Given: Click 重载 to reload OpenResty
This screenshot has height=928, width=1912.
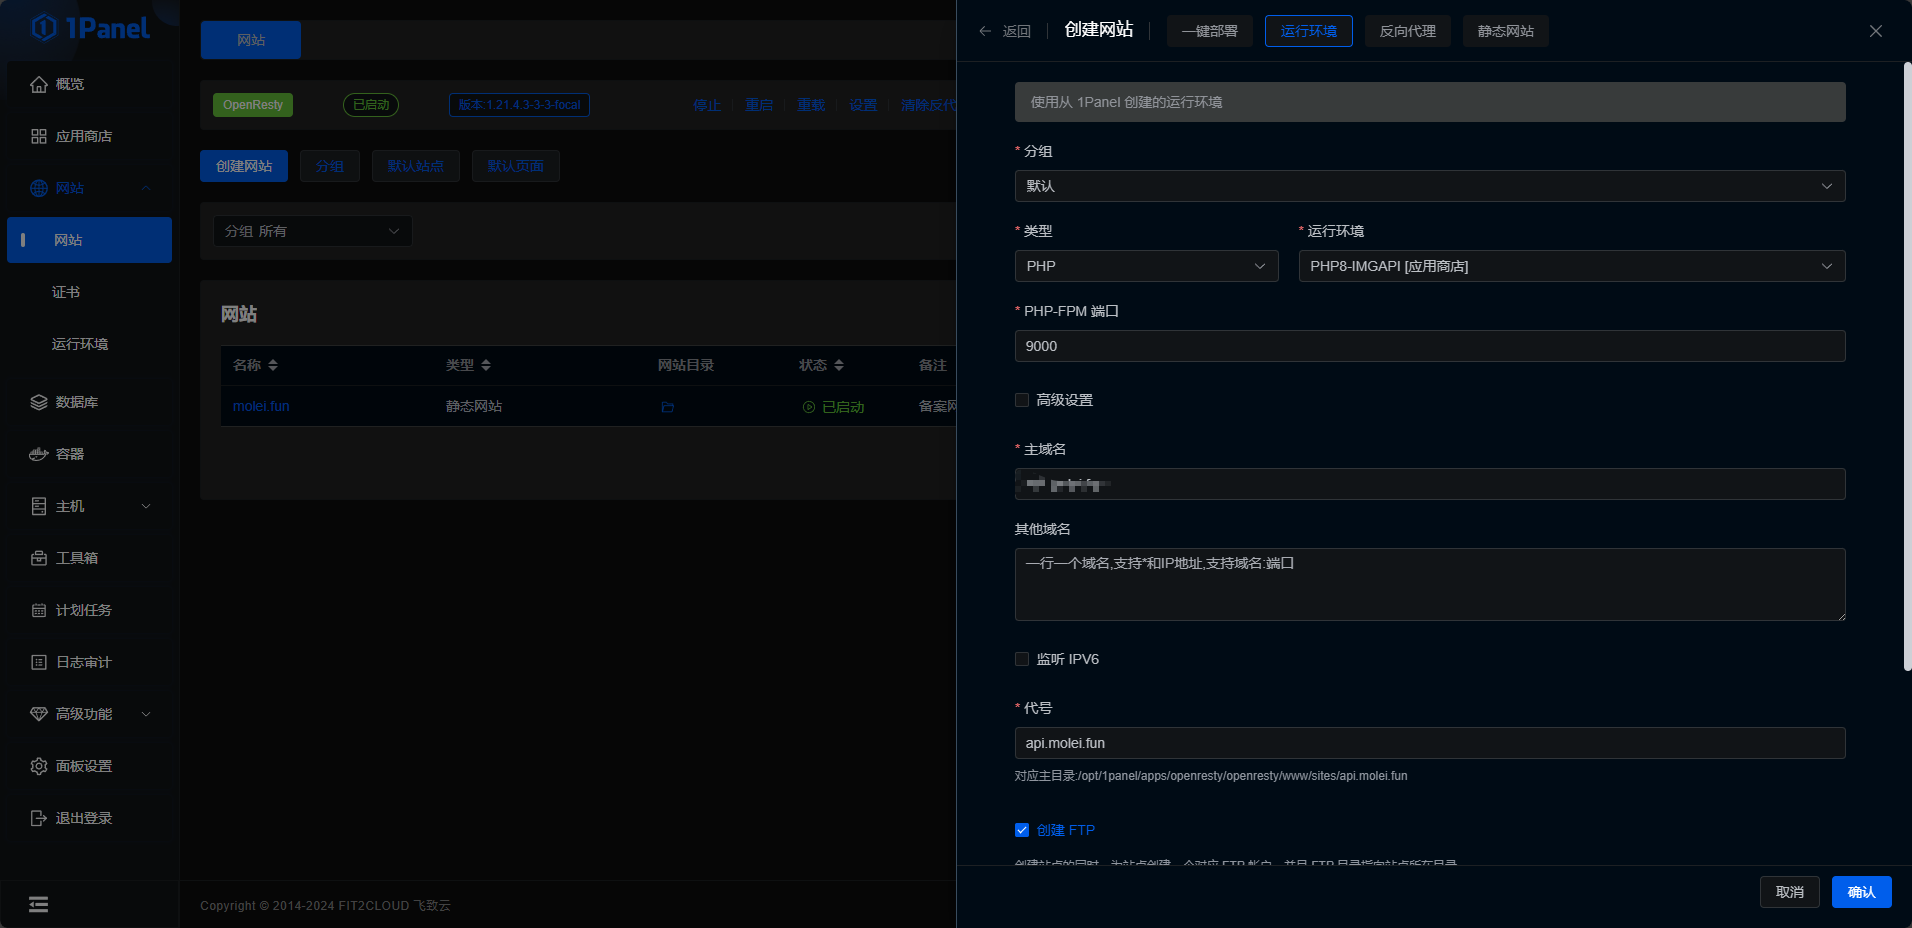Looking at the screenshot, I should click(x=811, y=105).
